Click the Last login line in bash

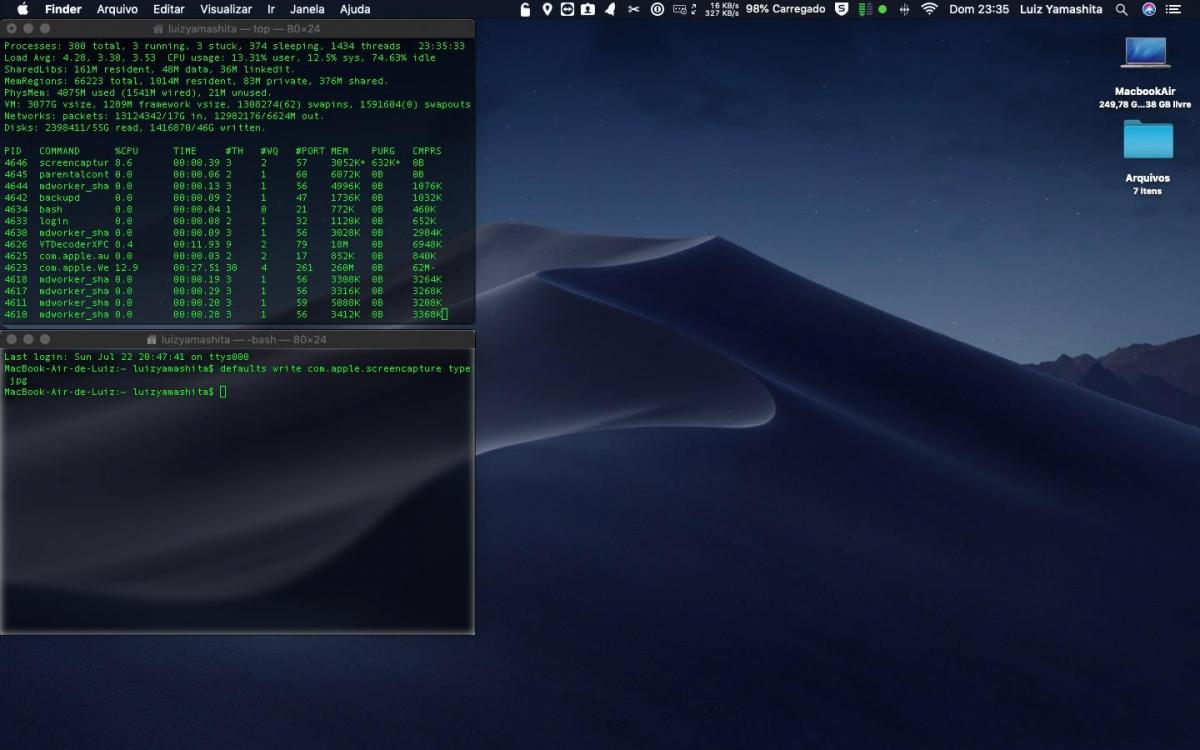[x=126, y=357]
